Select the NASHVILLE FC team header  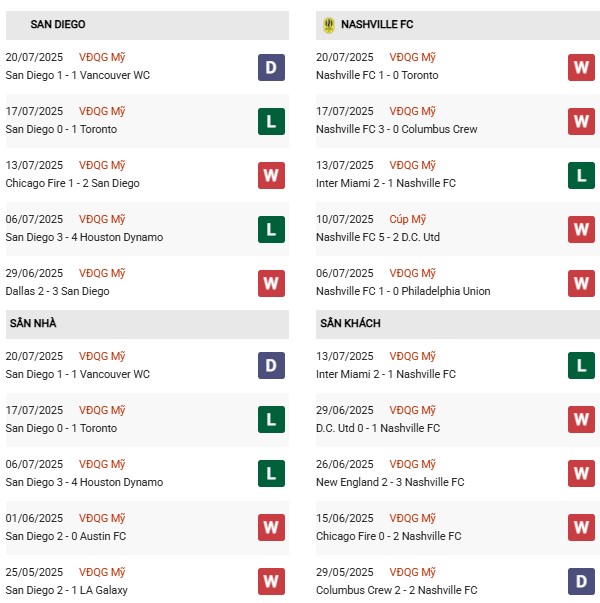click(377, 24)
